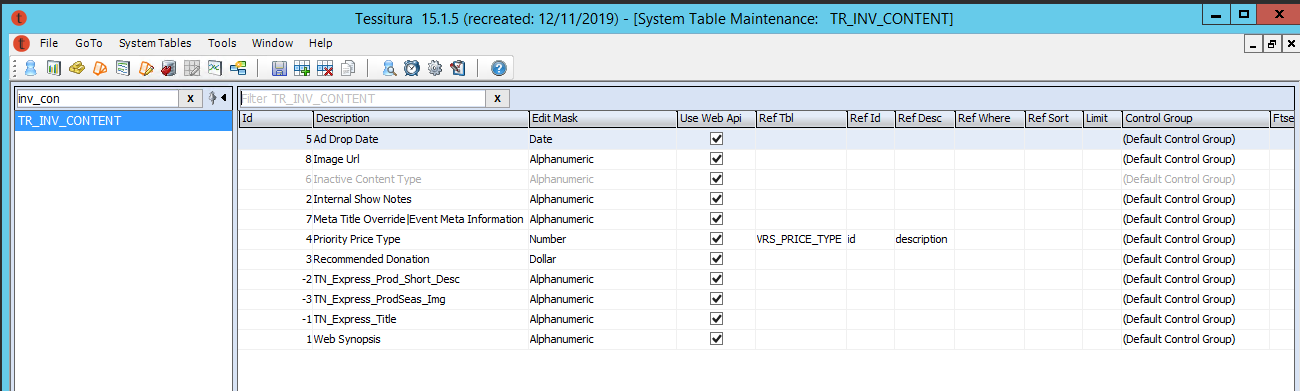The image size is (1300, 391).
Task: Open the bar chart report icon
Action: tap(53, 68)
